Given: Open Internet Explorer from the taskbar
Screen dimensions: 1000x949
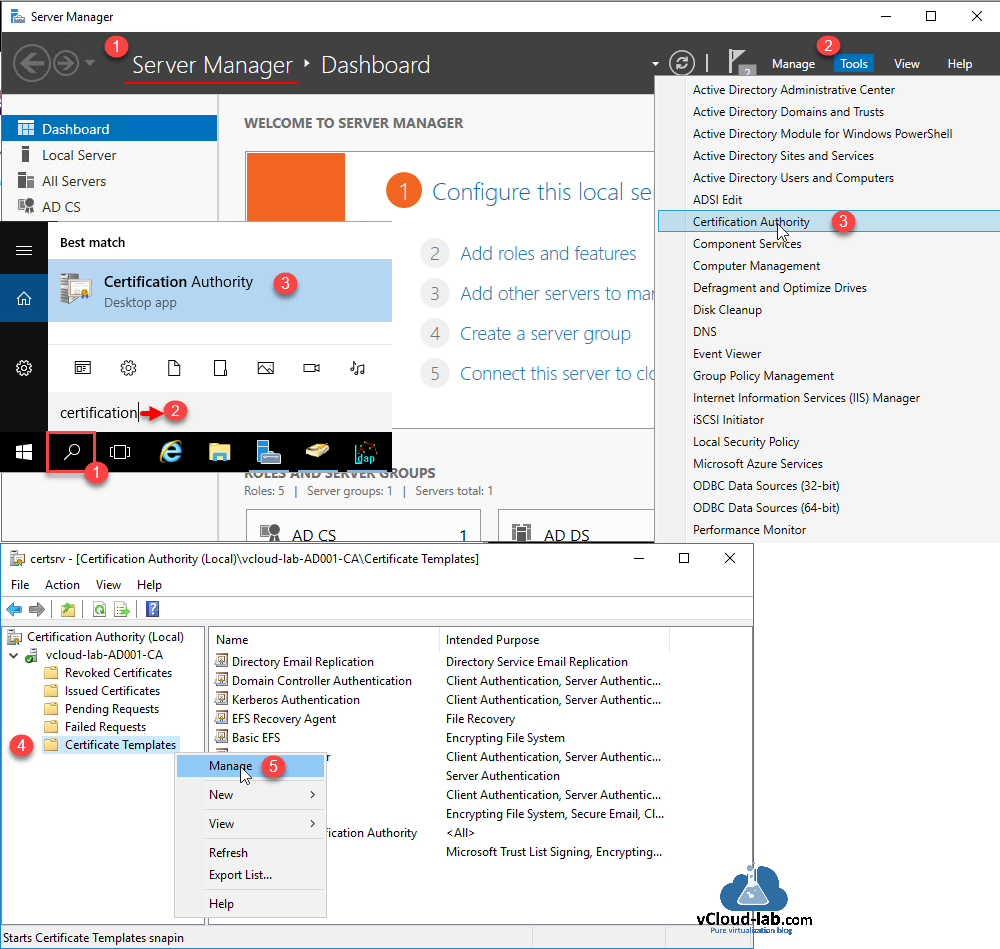Looking at the screenshot, I should click(x=170, y=452).
